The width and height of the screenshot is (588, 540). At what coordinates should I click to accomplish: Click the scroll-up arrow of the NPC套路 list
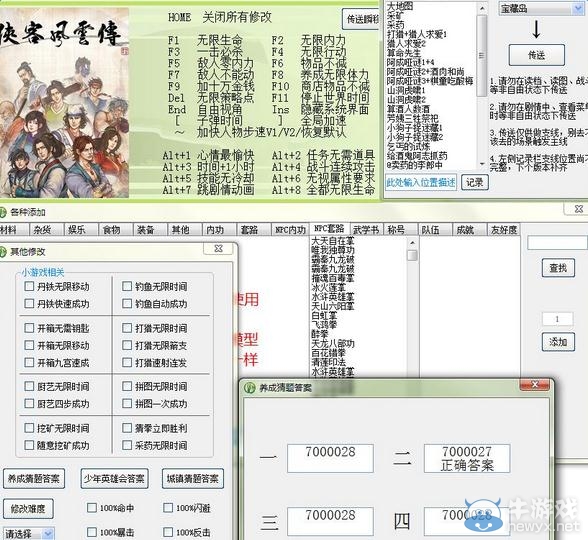pos(412,243)
